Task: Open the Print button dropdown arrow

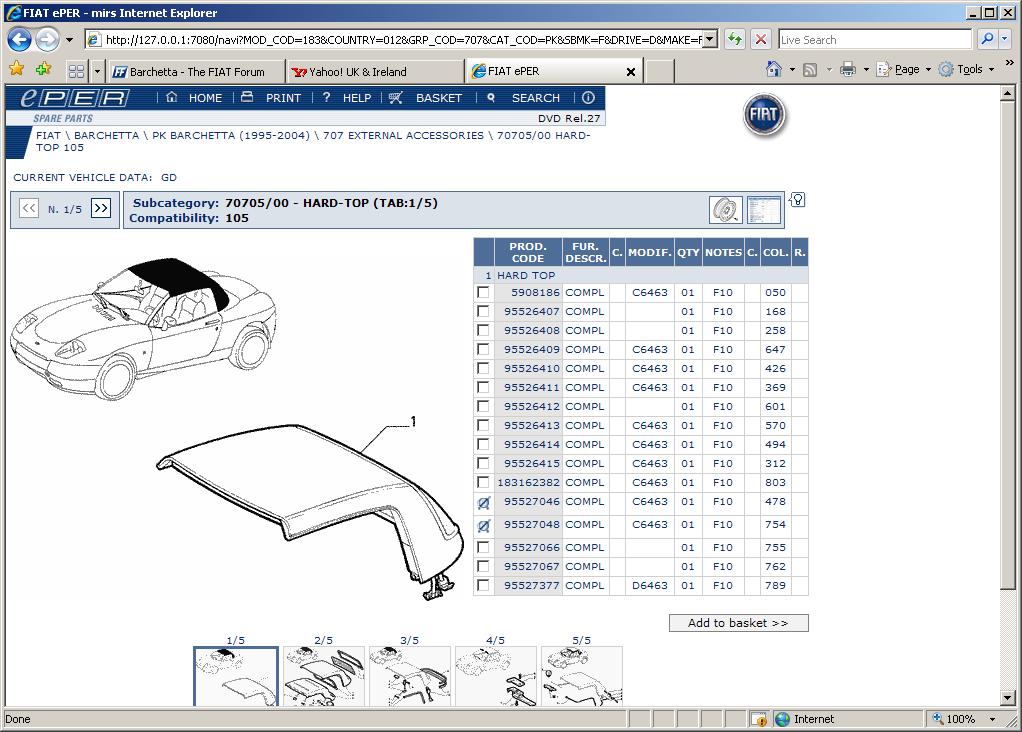Action: (x=866, y=69)
